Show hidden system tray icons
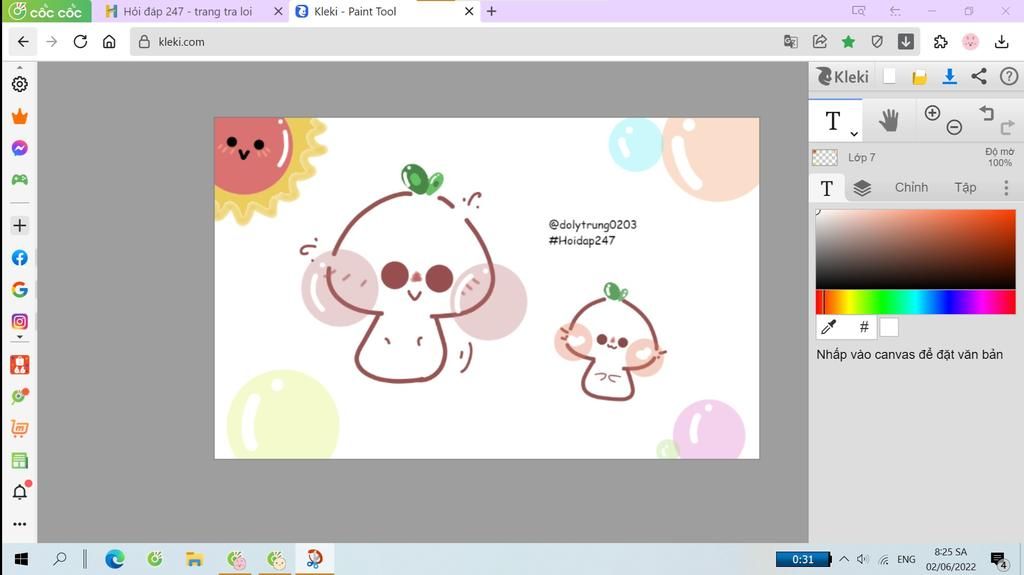Viewport: 1024px width, 575px height. click(844, 559)
